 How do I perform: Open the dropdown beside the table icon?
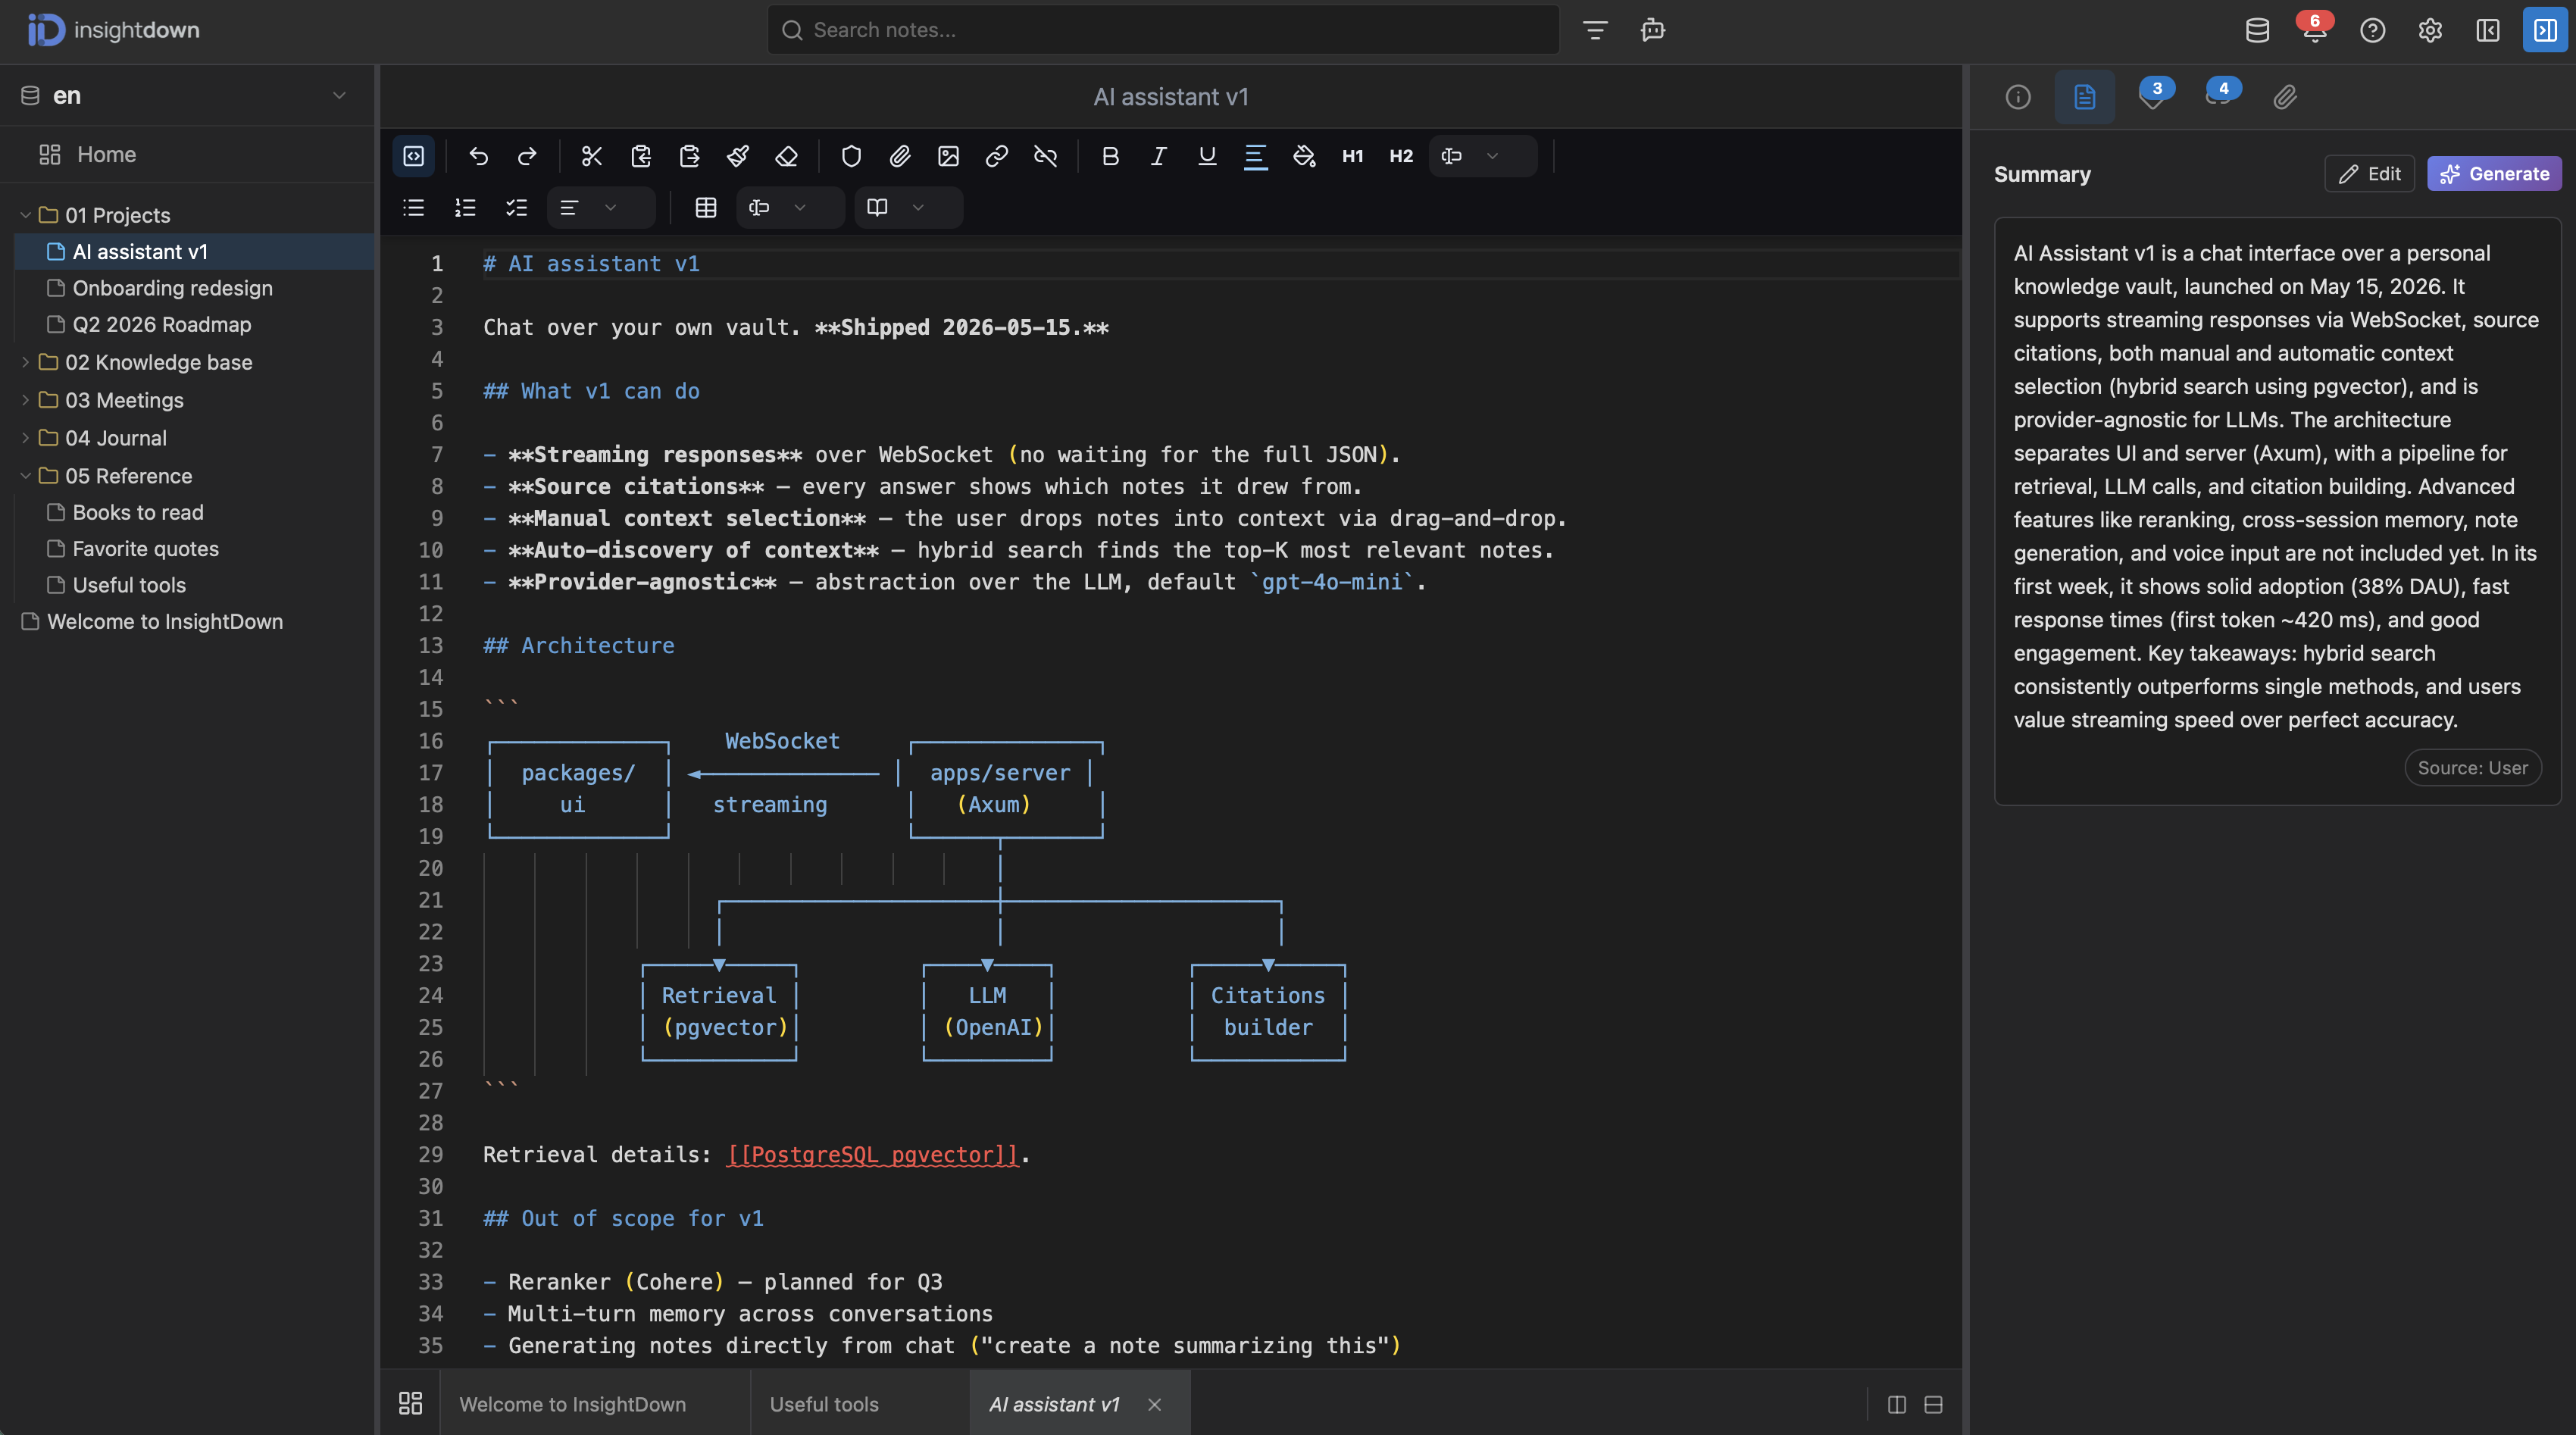[790, 208]
